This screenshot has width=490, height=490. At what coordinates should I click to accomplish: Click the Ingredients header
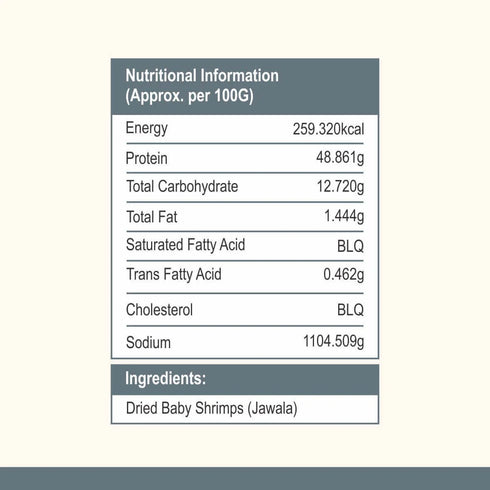pos(166,379)
